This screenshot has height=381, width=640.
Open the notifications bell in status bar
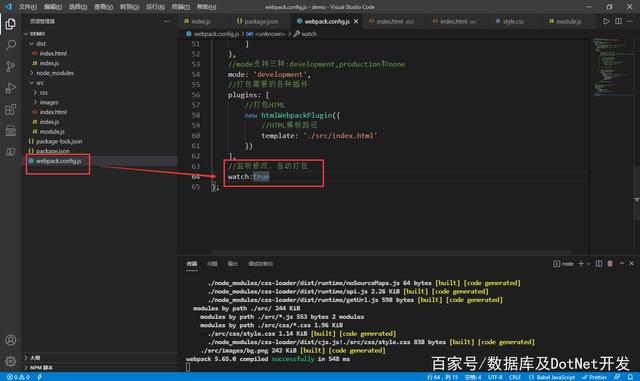tap(631, 377)
